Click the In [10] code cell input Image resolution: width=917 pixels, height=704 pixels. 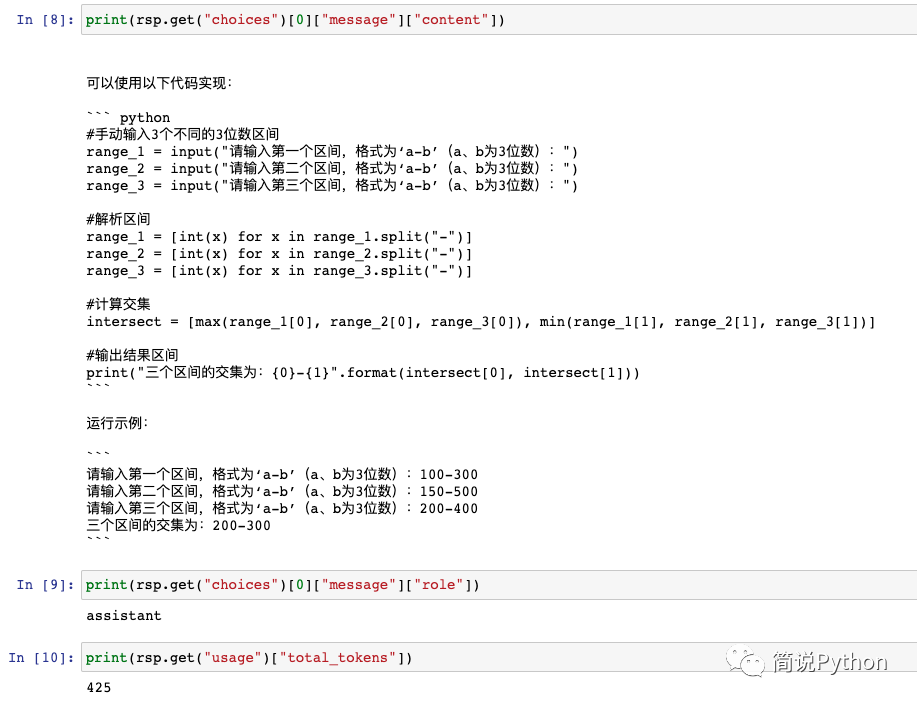point(499,658)
